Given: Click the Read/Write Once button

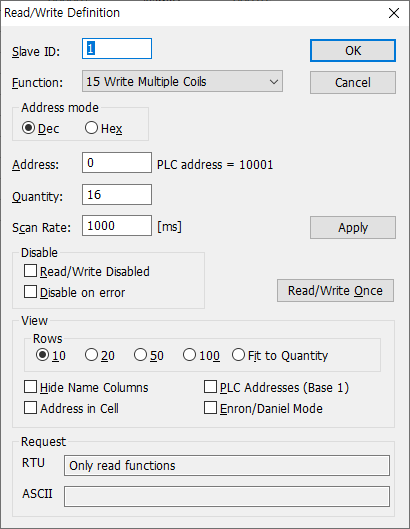Looking at the screenshot, I should (335, 290).
